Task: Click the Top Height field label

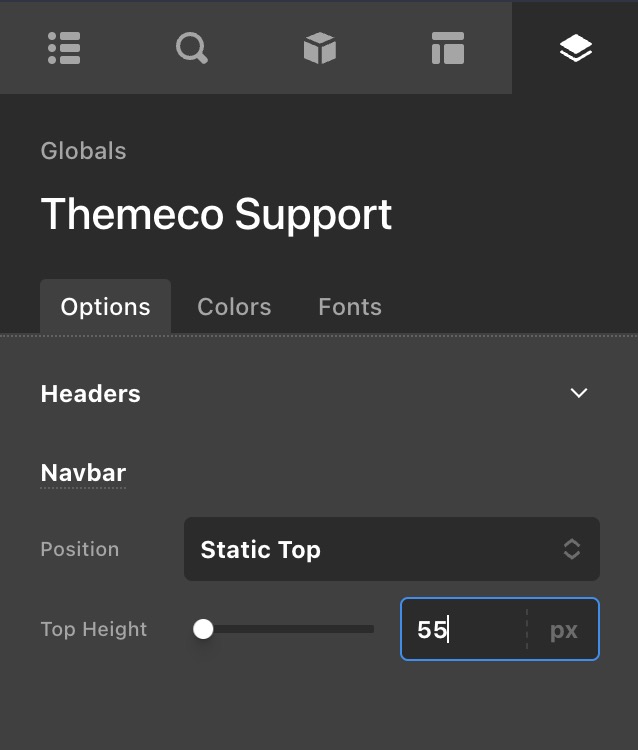Action: coord(93,629)
